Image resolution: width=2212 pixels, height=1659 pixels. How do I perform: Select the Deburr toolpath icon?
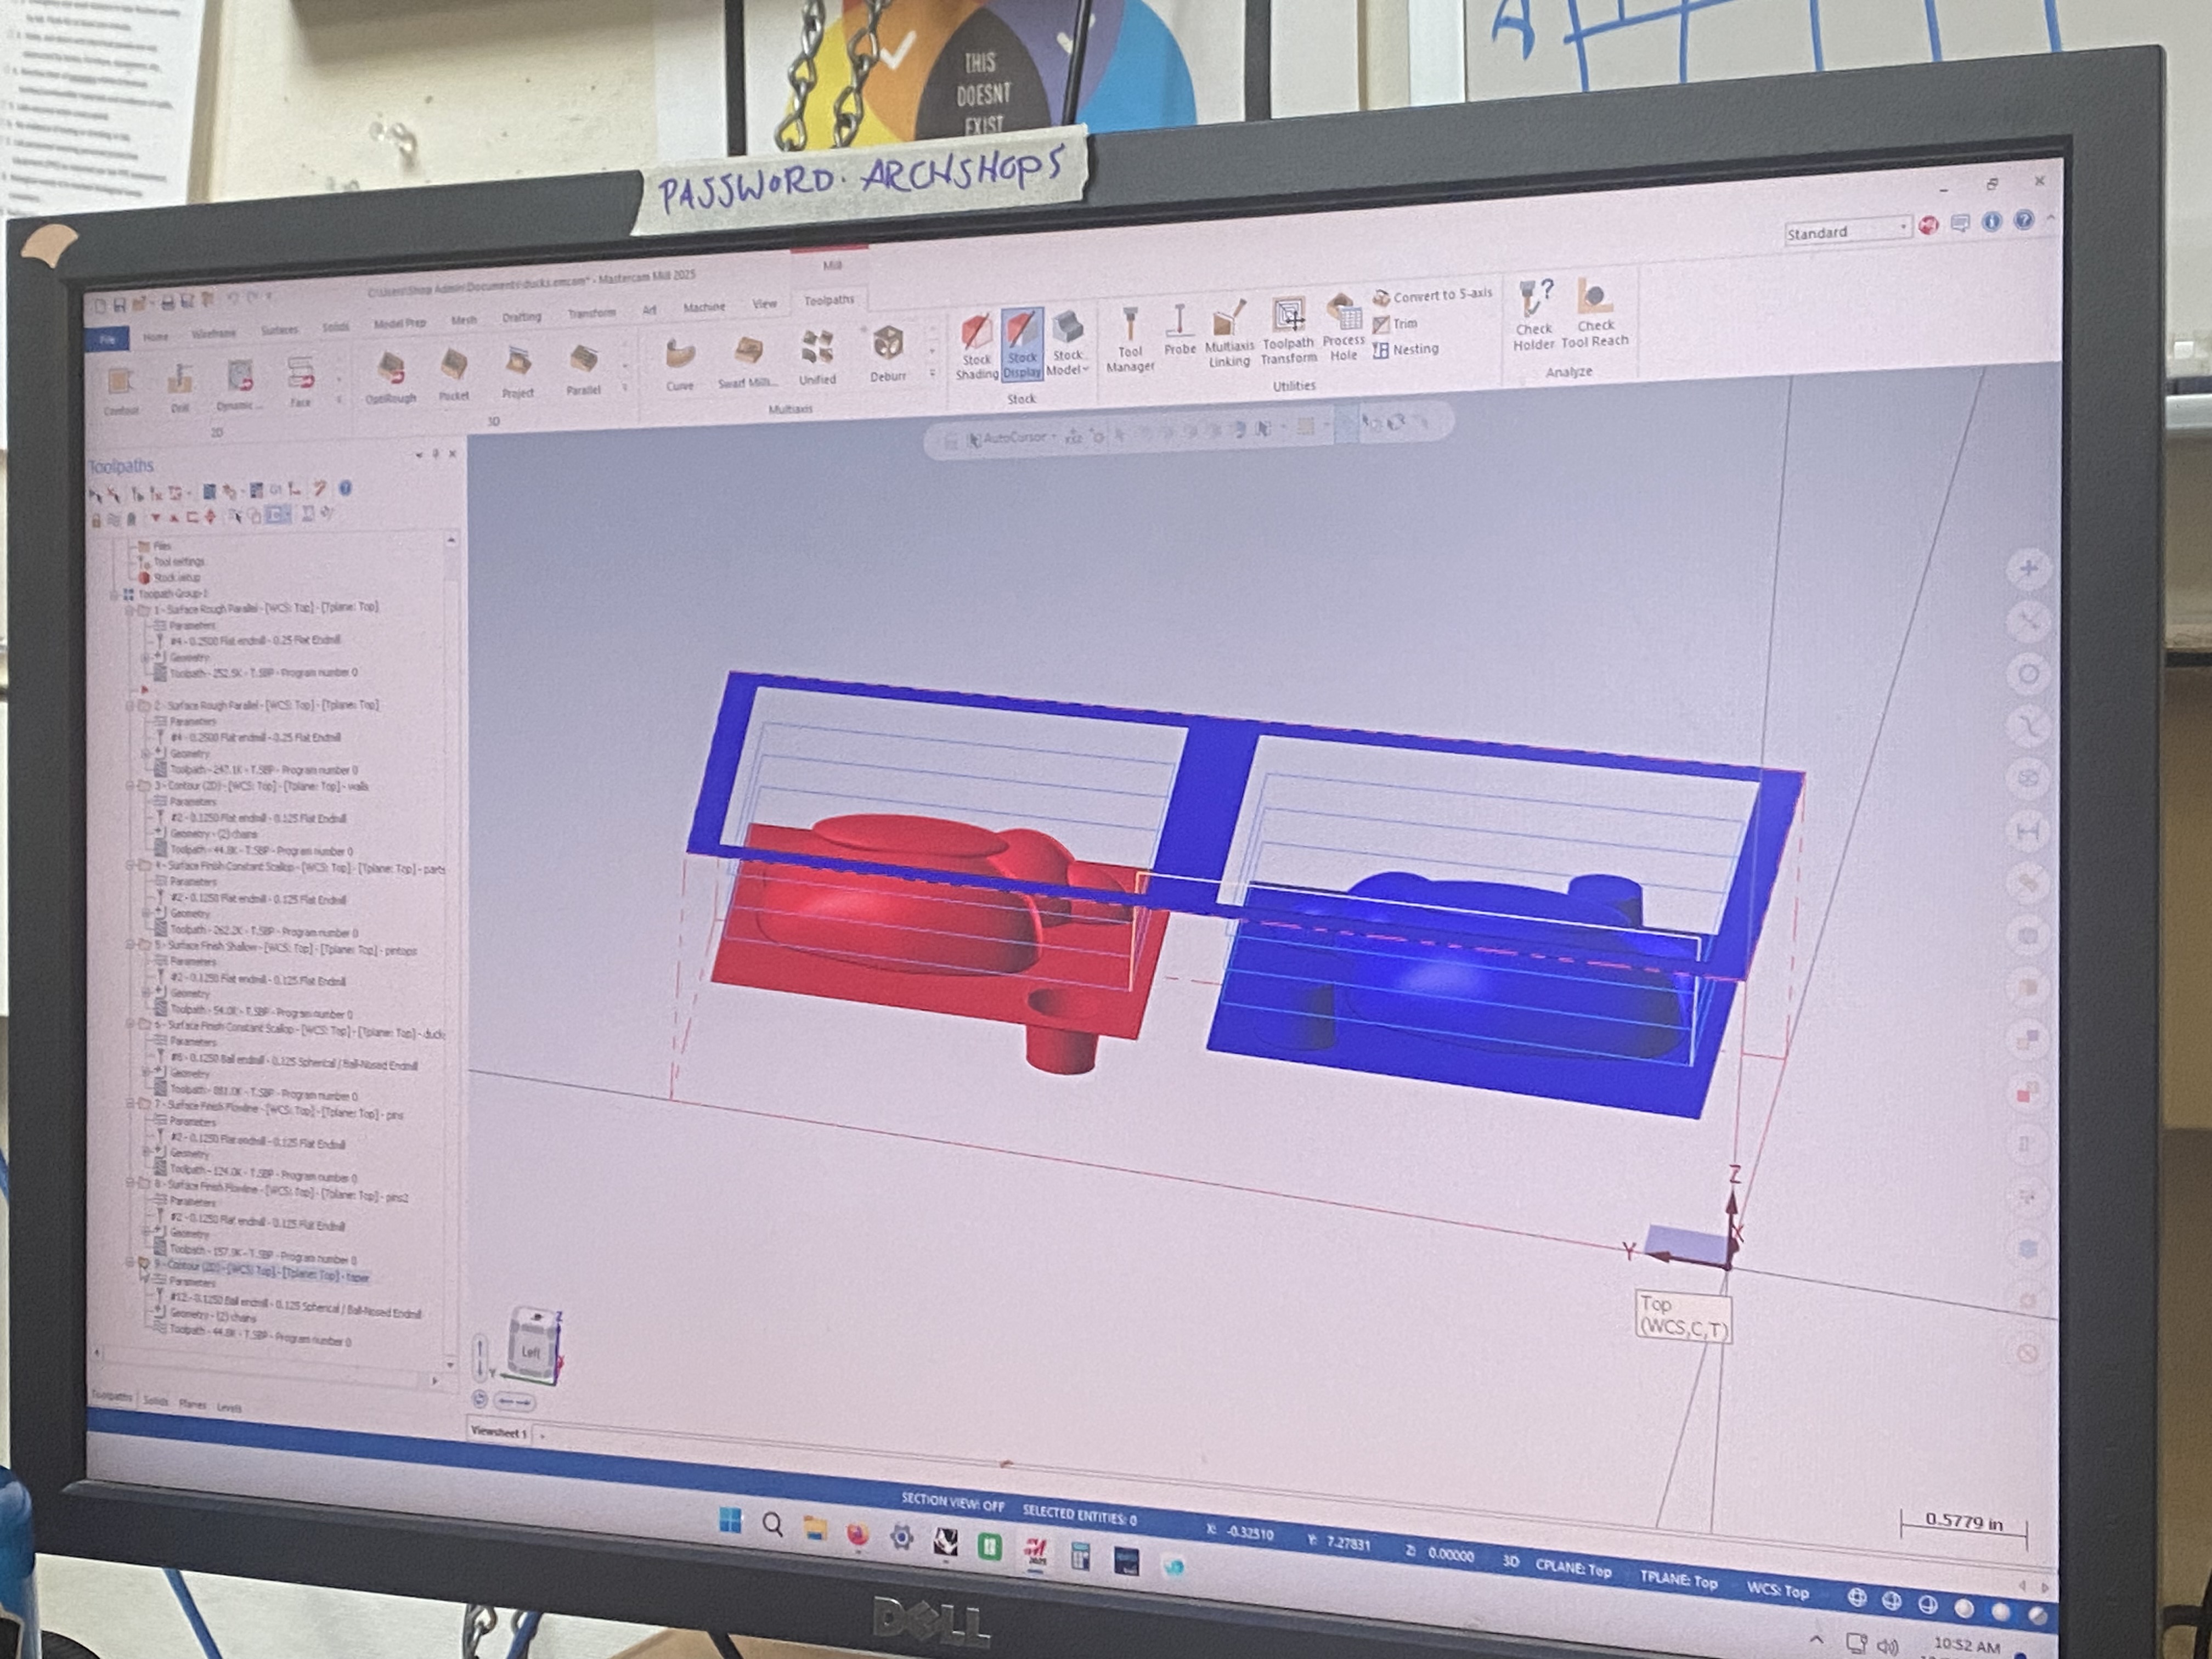tap(887, 353)
